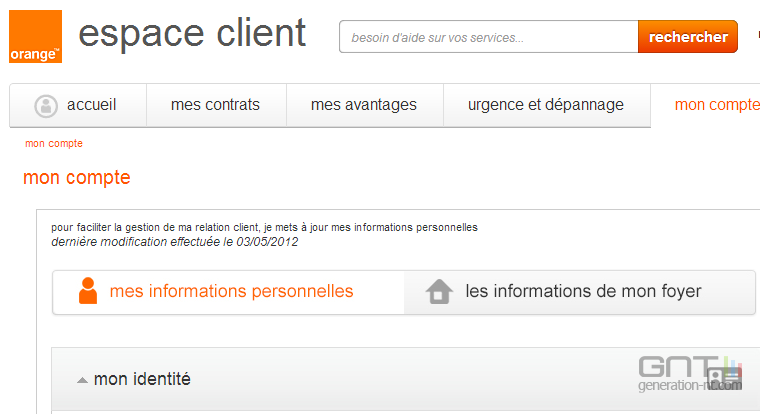Collapse the mon identité section arrow
Image resolution: width=760 pixels, height=414 pixels.
pyautogui.click(x=82, y=380)
